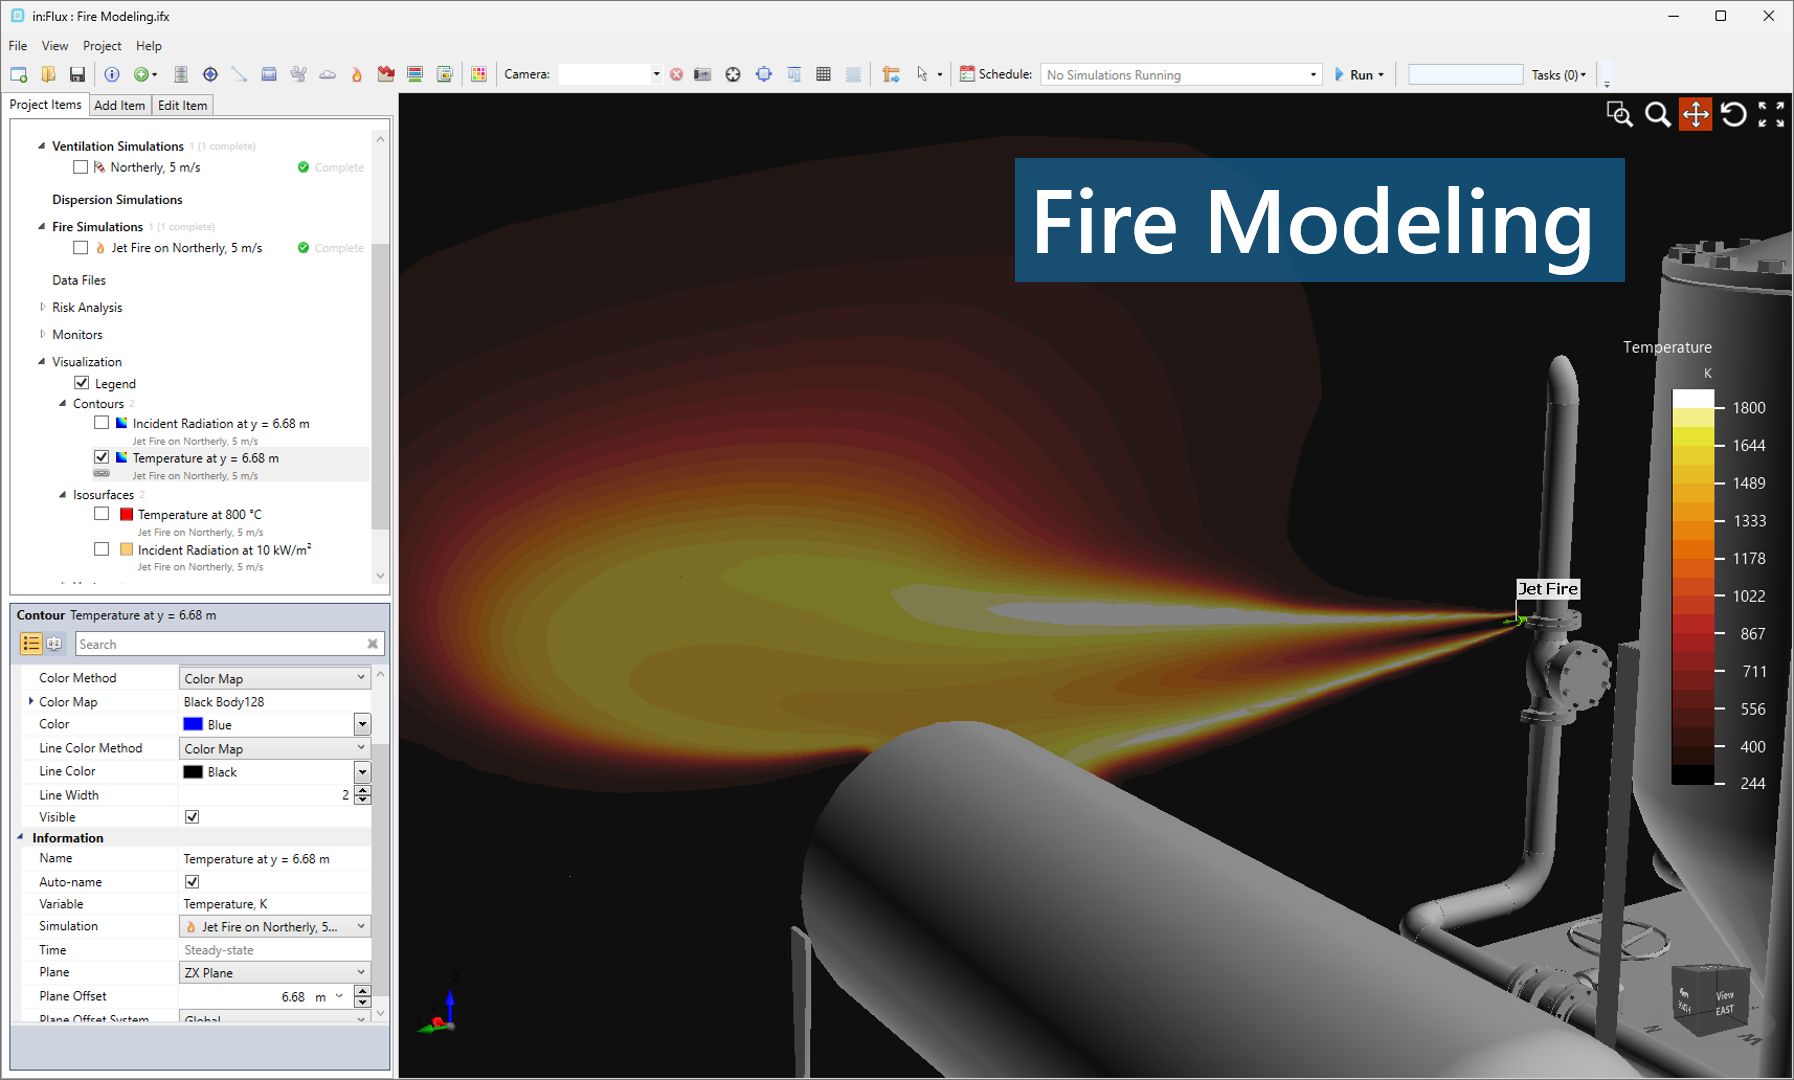The image size is (1794, 1080).
Task: Select the Data Files tree item
Action: (79, 280)
